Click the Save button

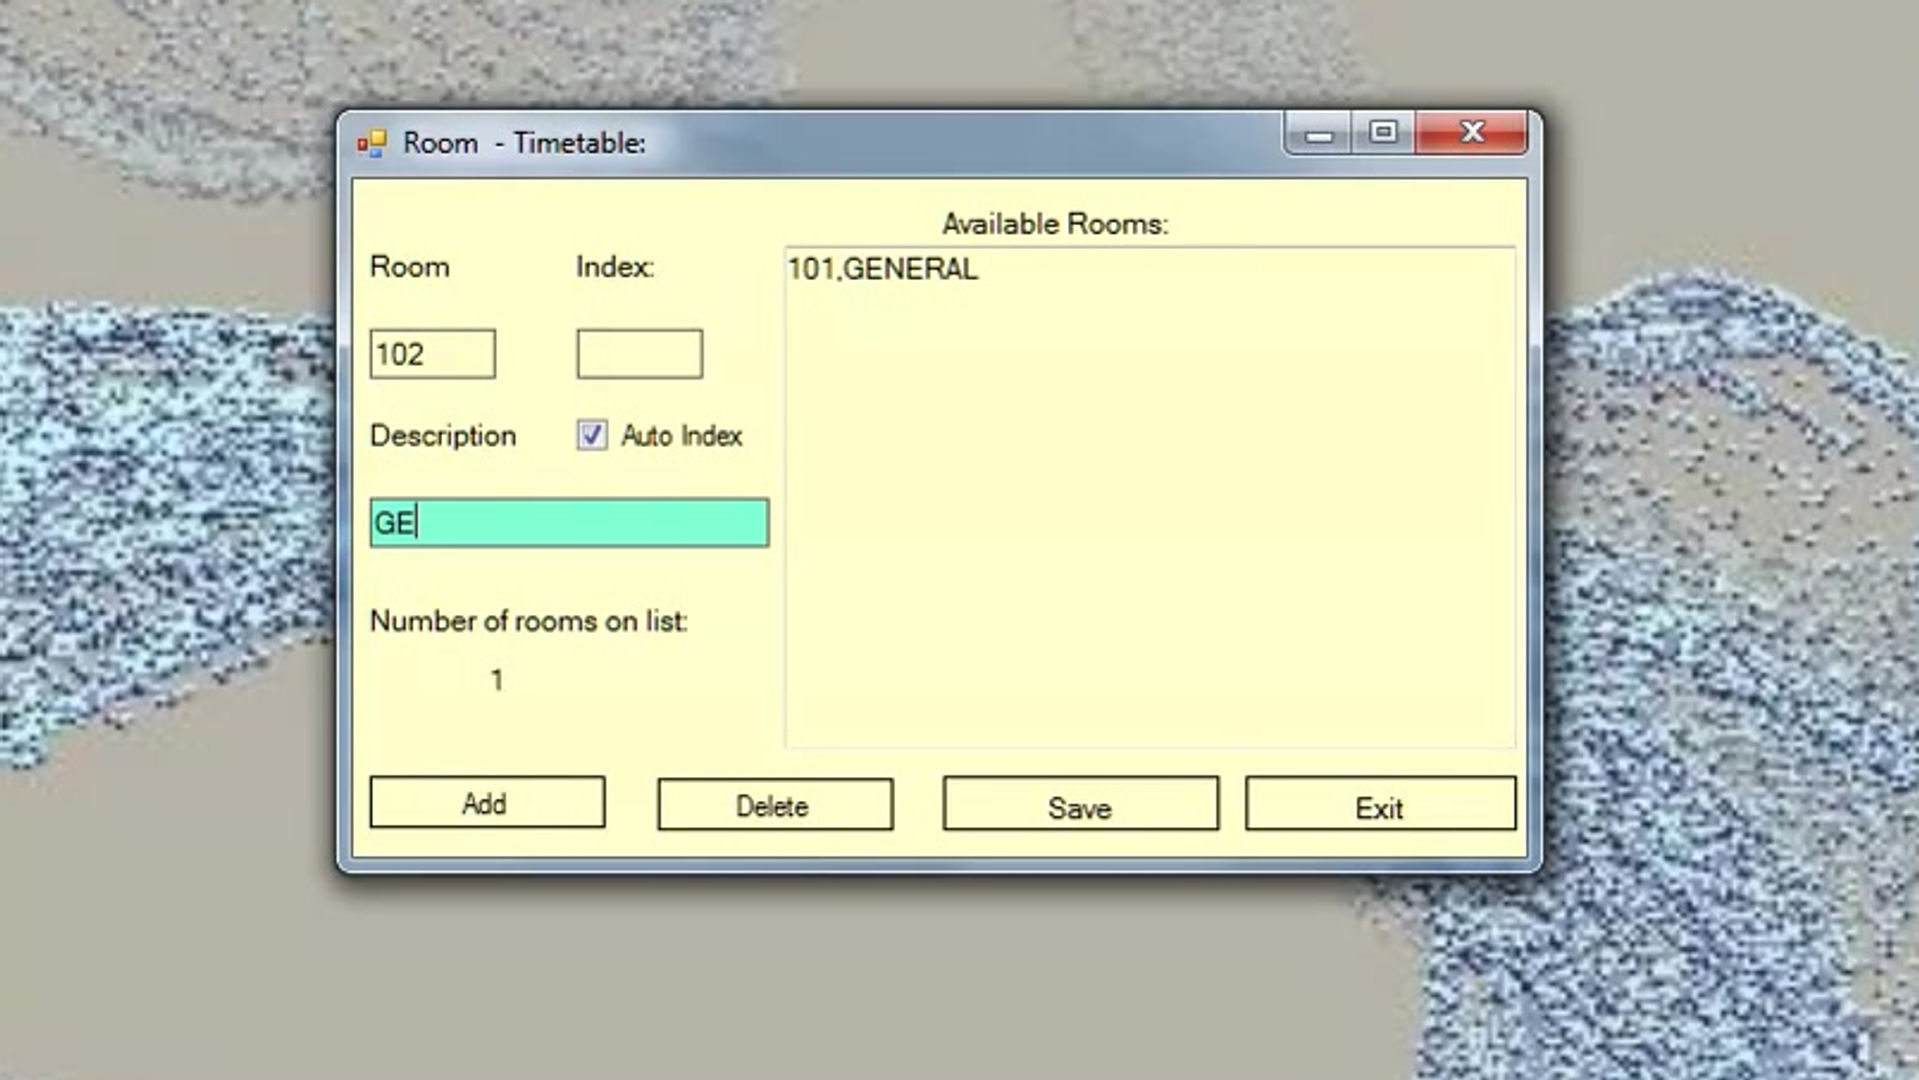[x=1080, y=804]
